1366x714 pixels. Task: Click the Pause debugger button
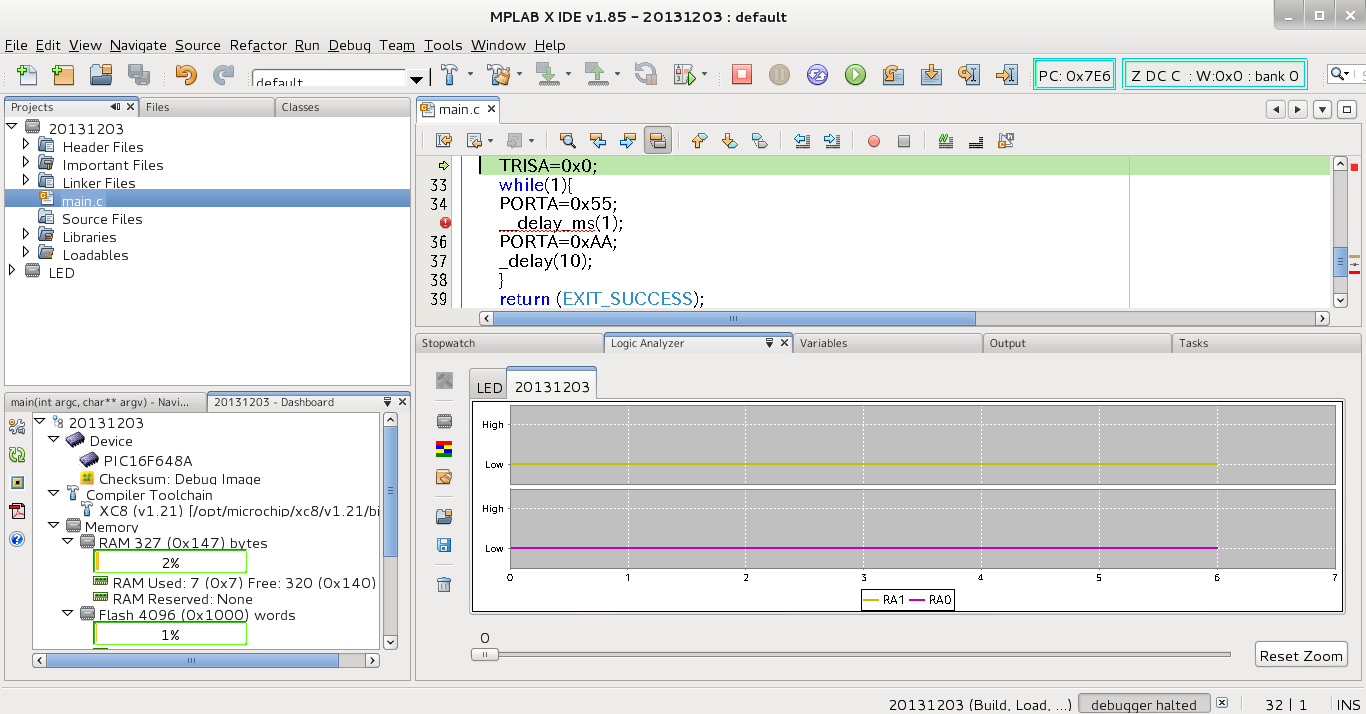point(779,75)
